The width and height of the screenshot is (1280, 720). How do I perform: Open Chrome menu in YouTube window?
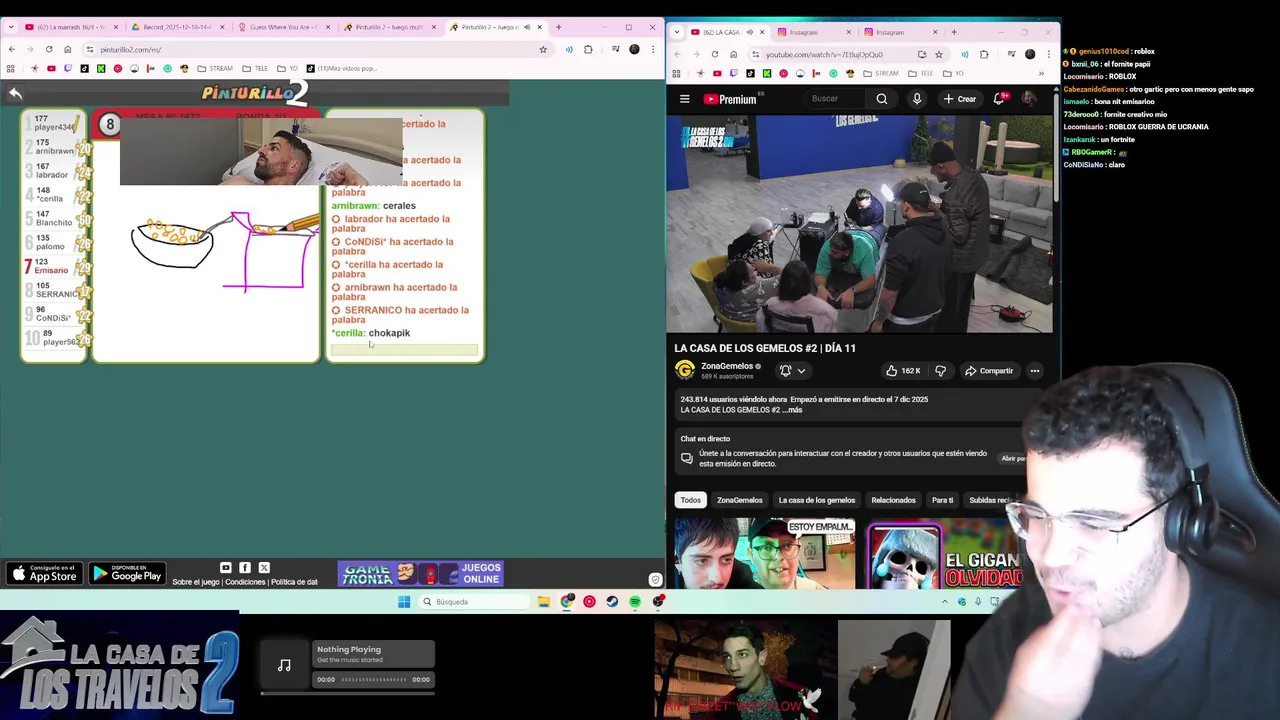click(x=1048, y=54)
